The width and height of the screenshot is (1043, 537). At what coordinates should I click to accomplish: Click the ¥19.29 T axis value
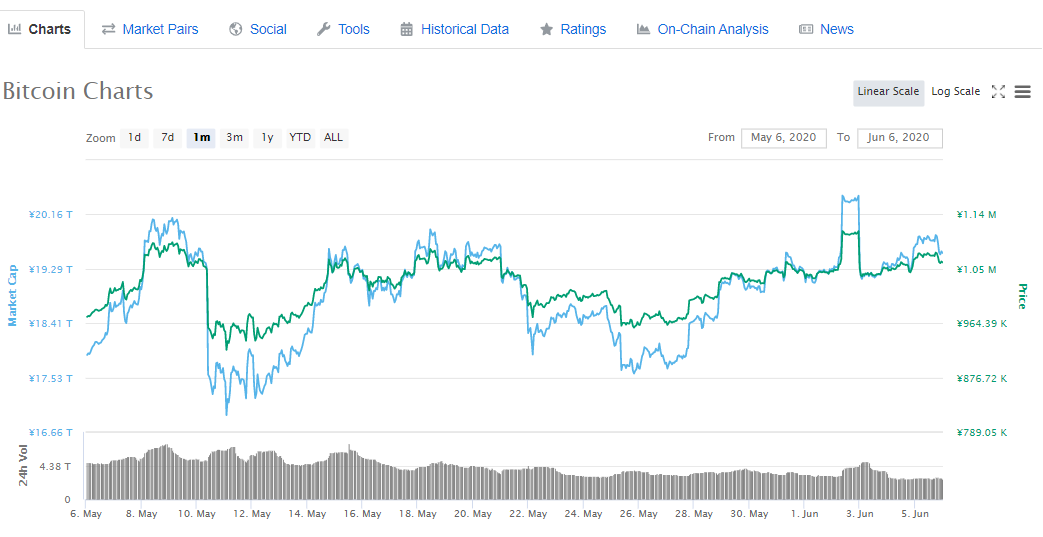tap(51, 269)
